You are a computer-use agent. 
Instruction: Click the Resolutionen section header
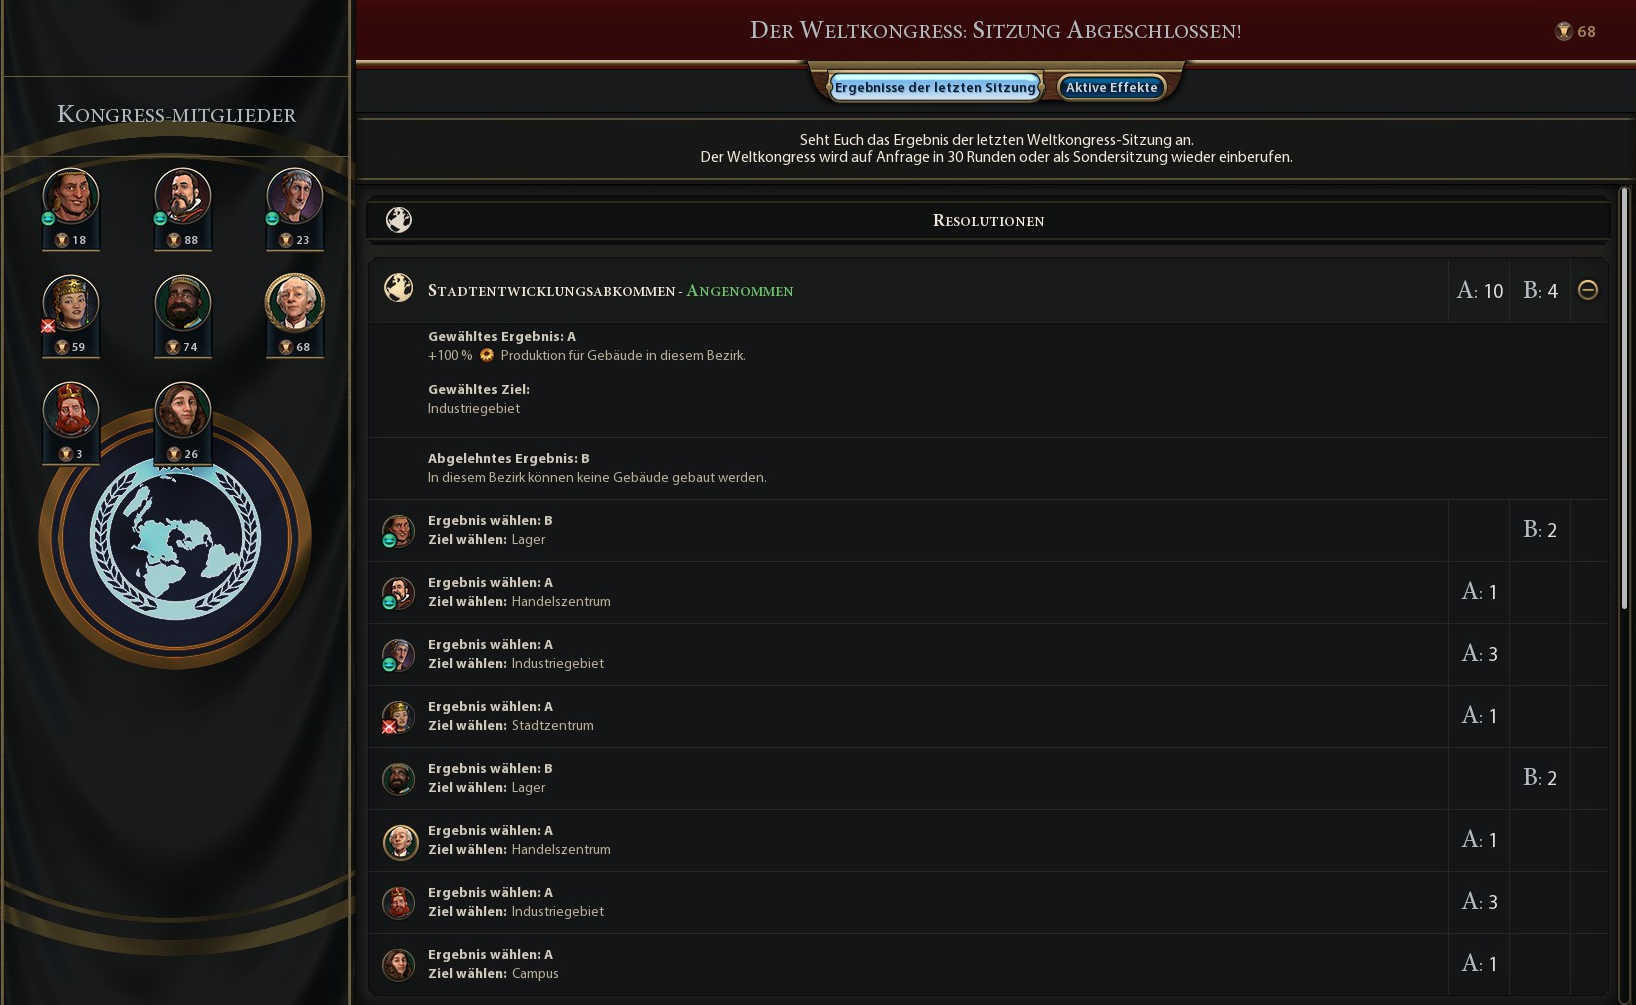(988, 220)
